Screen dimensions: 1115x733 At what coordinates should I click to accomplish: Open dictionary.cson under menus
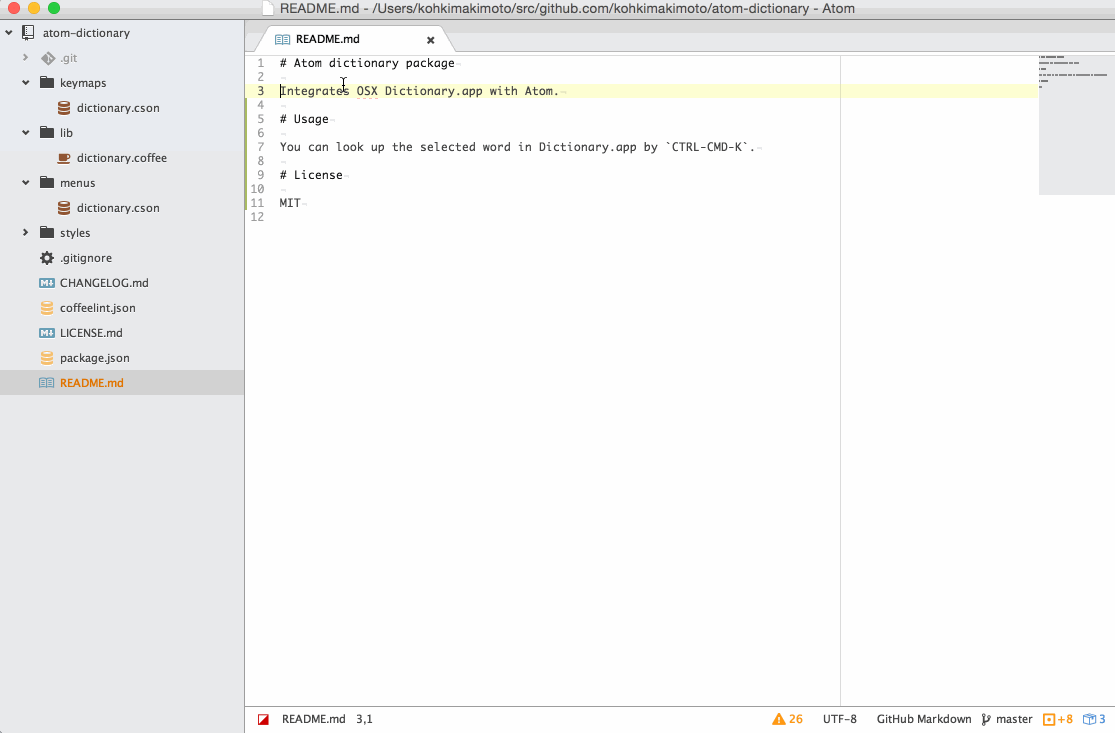point(118,208)
